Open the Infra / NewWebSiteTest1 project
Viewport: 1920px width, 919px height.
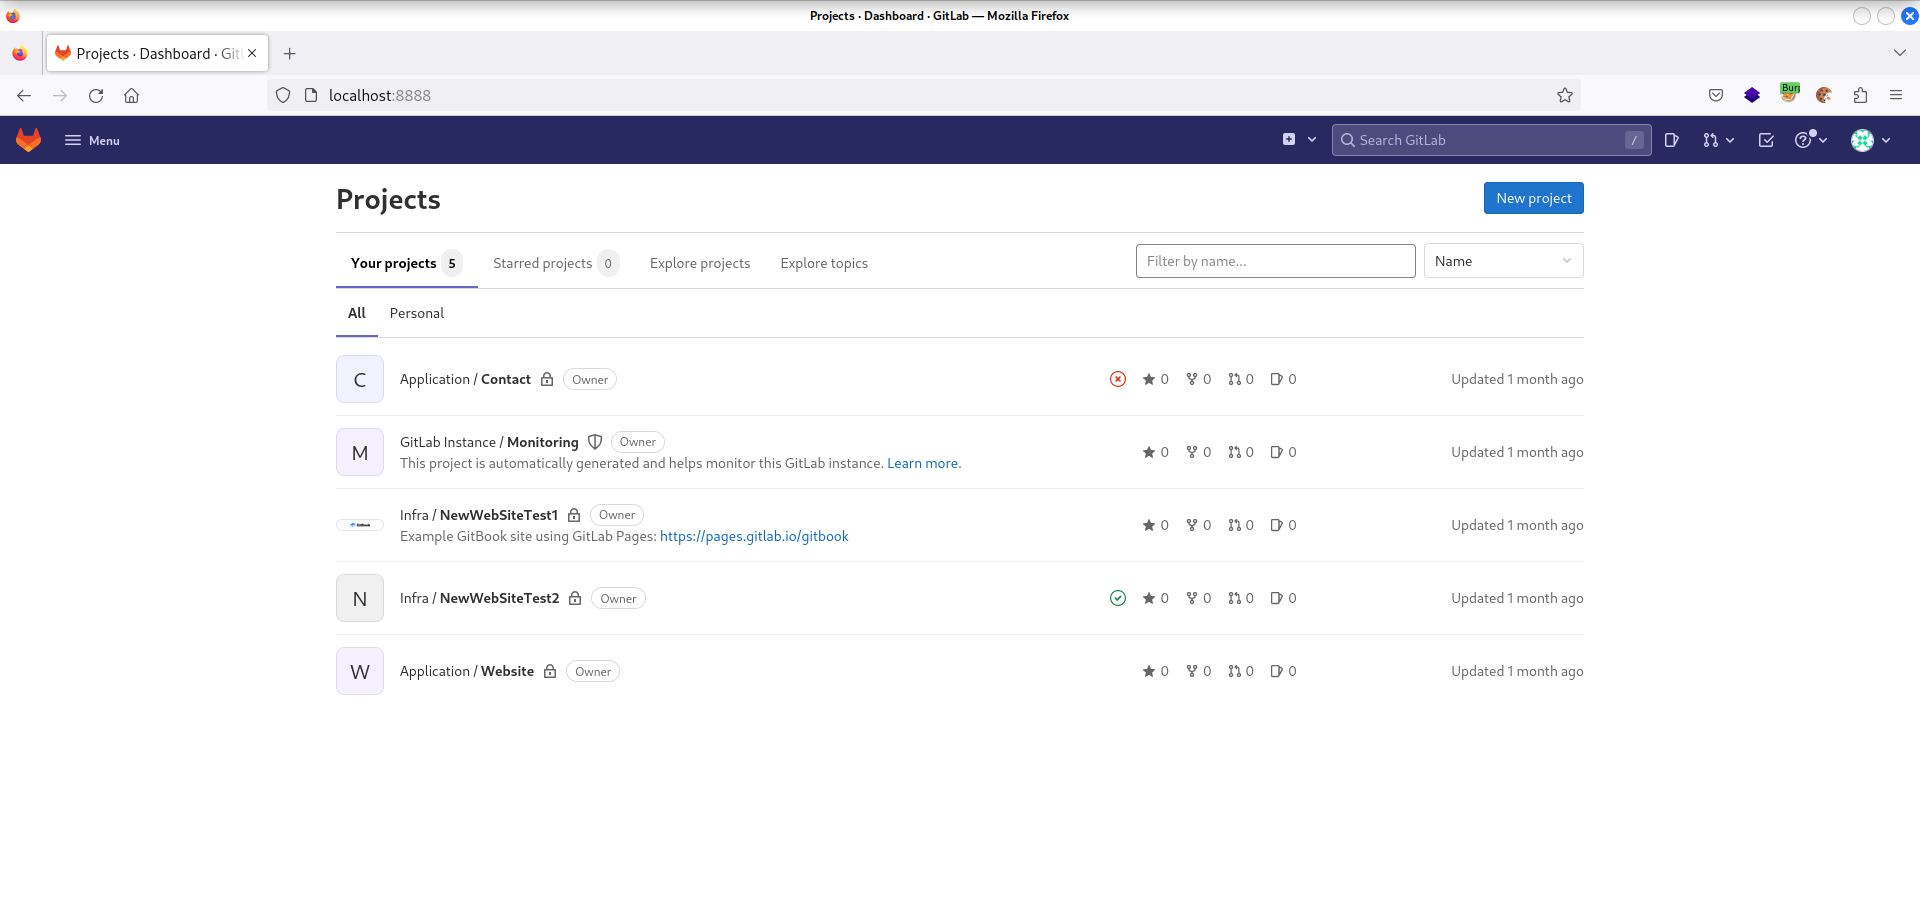479,515
